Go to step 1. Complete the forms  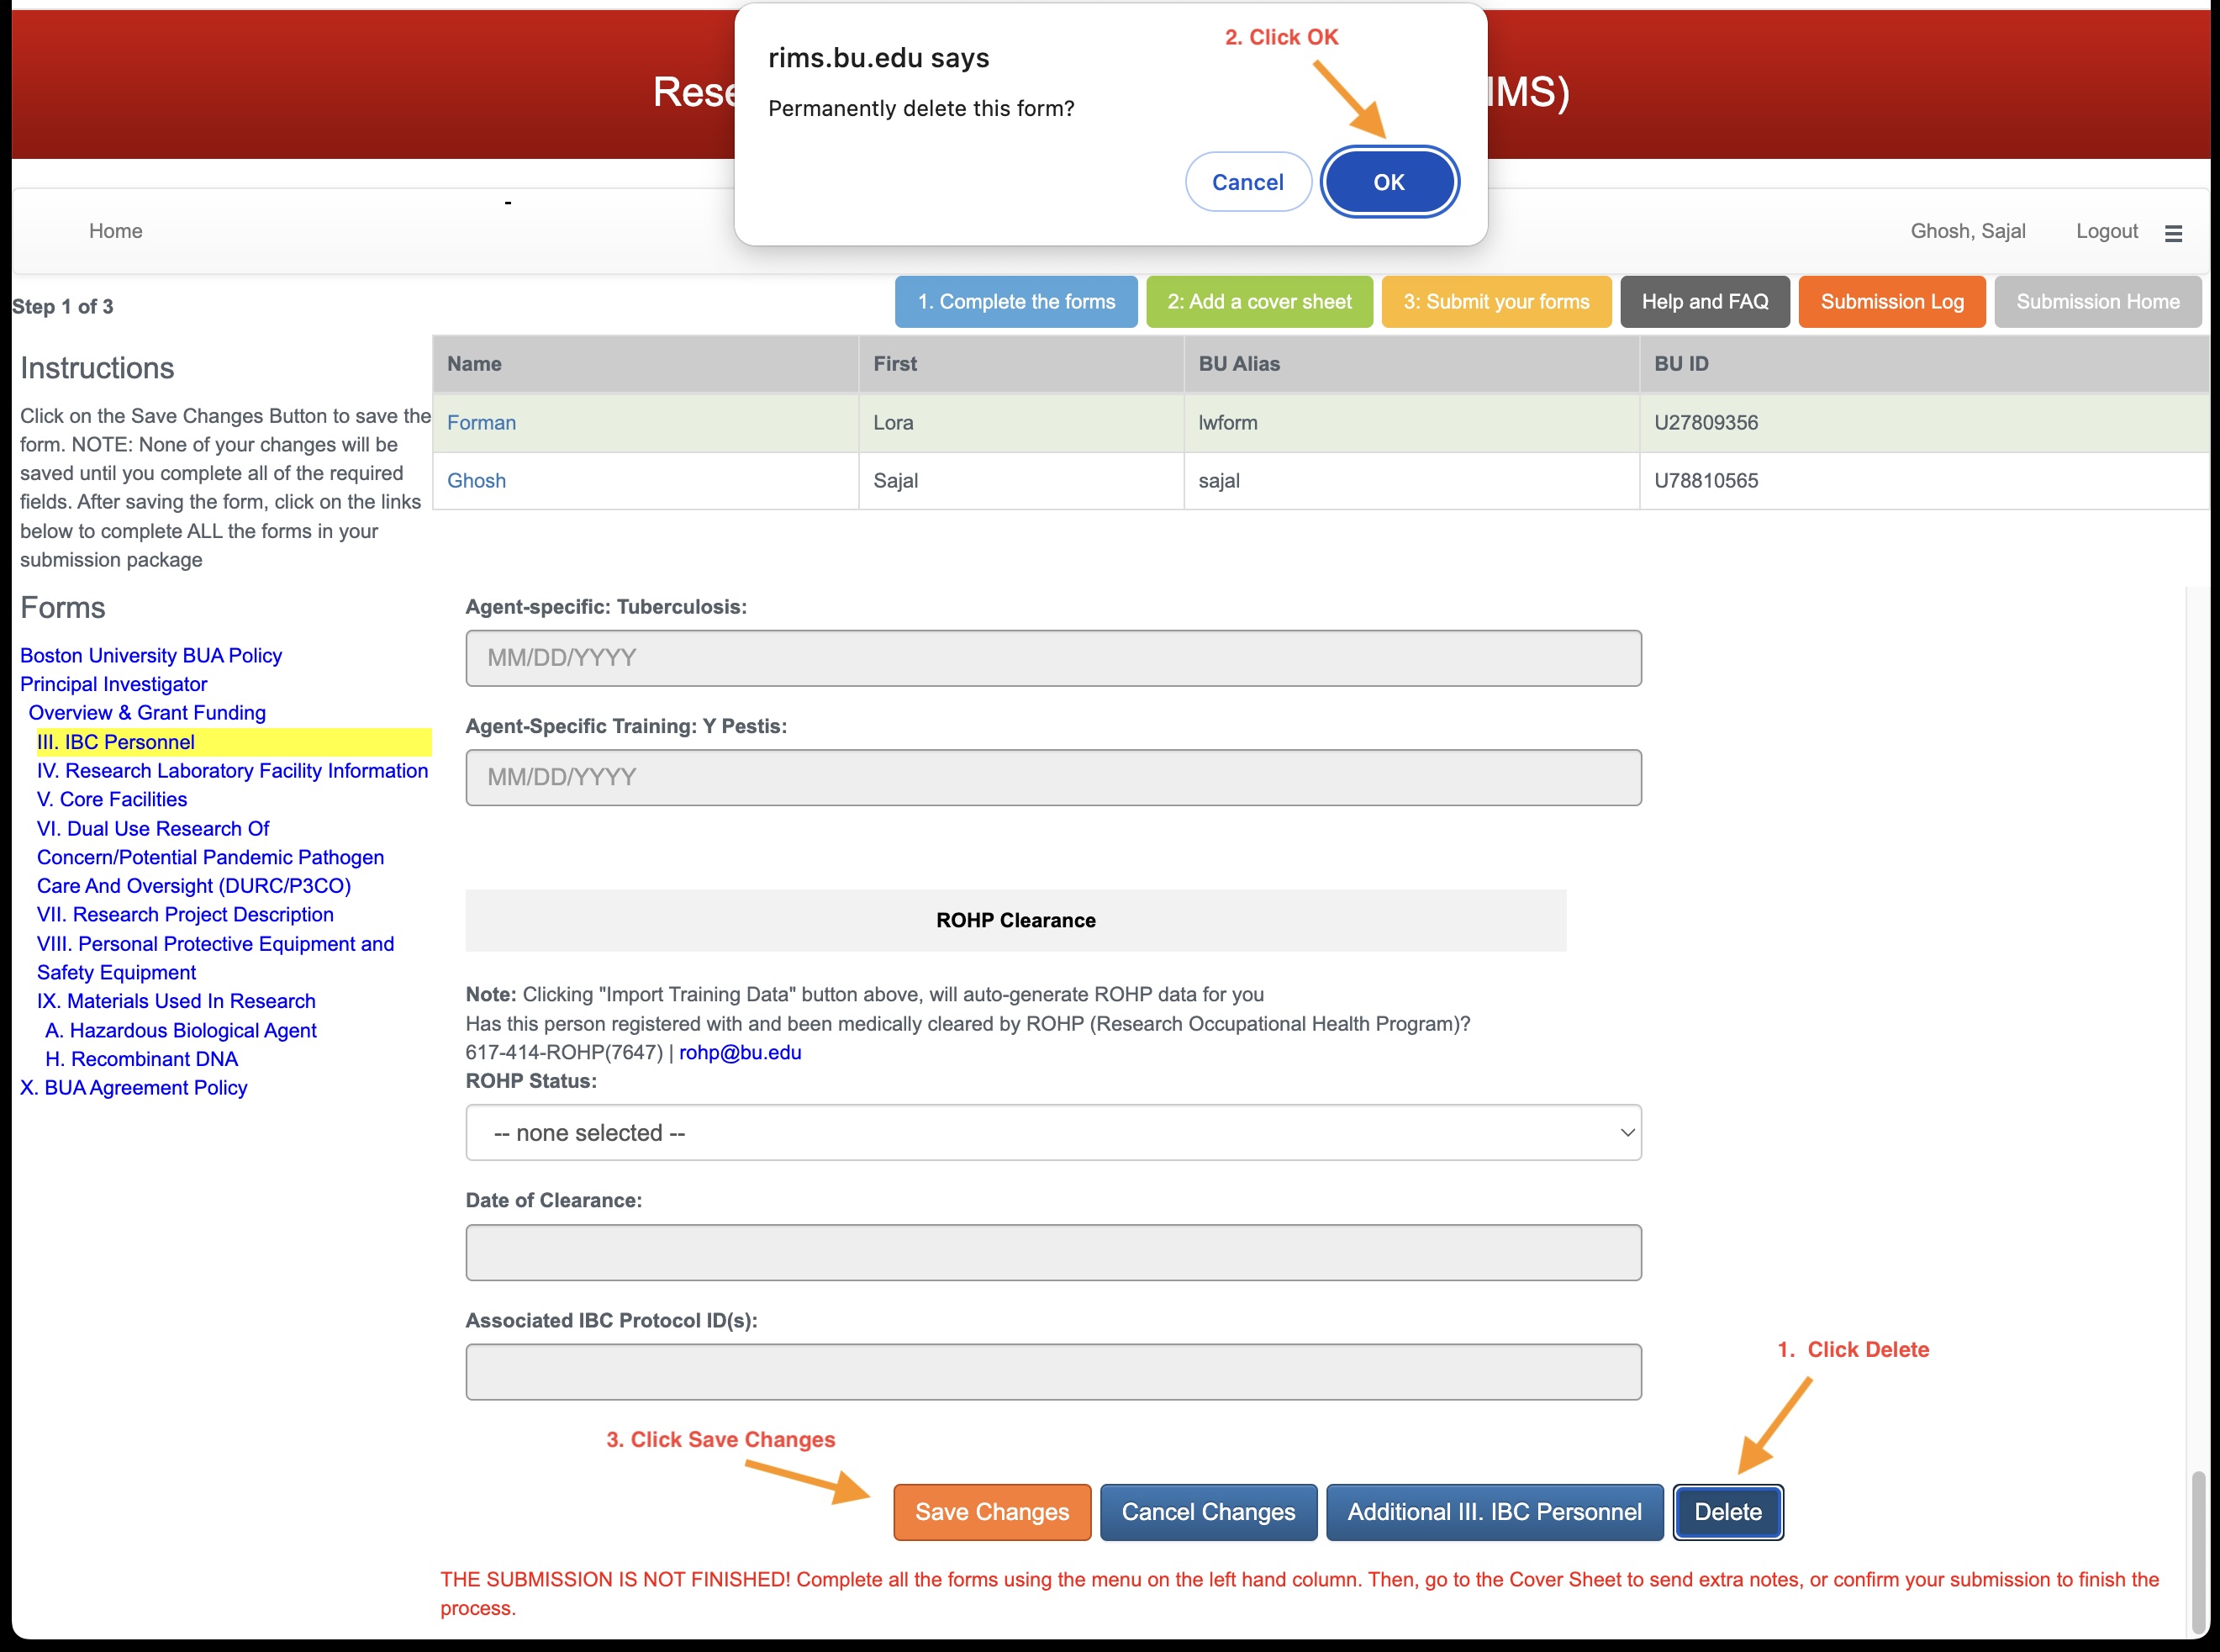coord(1016,302)
